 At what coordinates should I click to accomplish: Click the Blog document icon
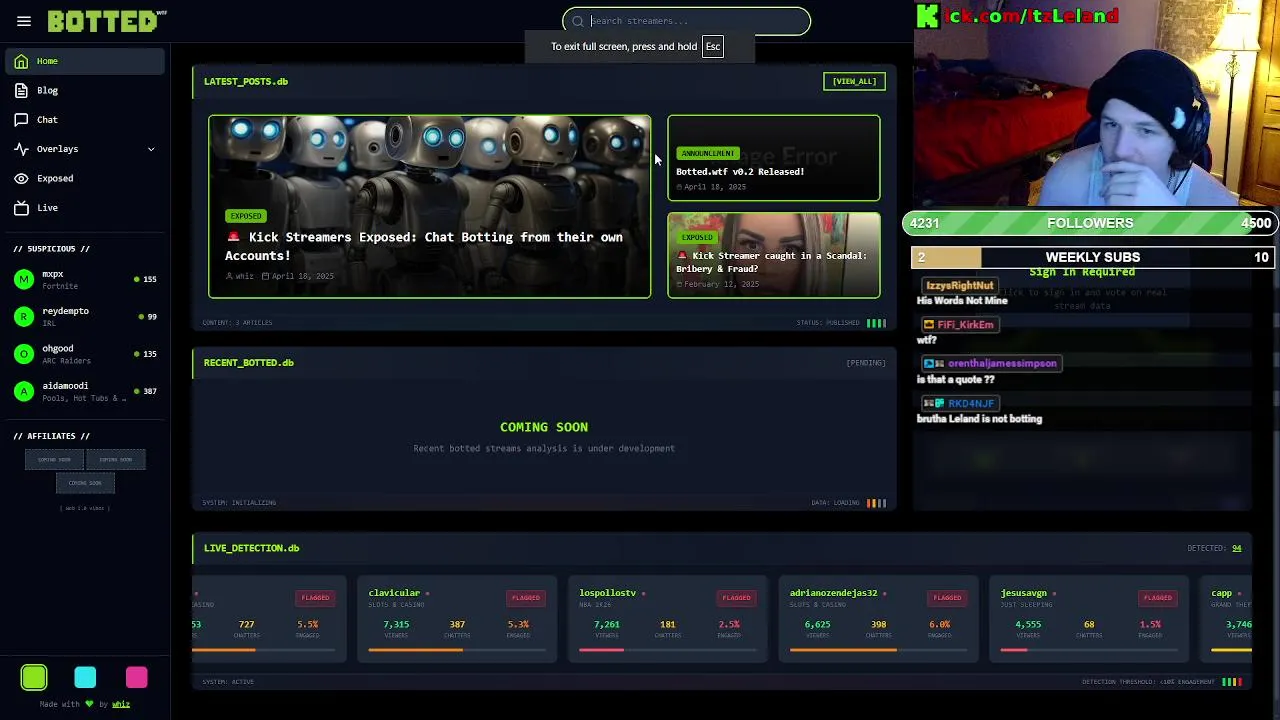(21, 90)
